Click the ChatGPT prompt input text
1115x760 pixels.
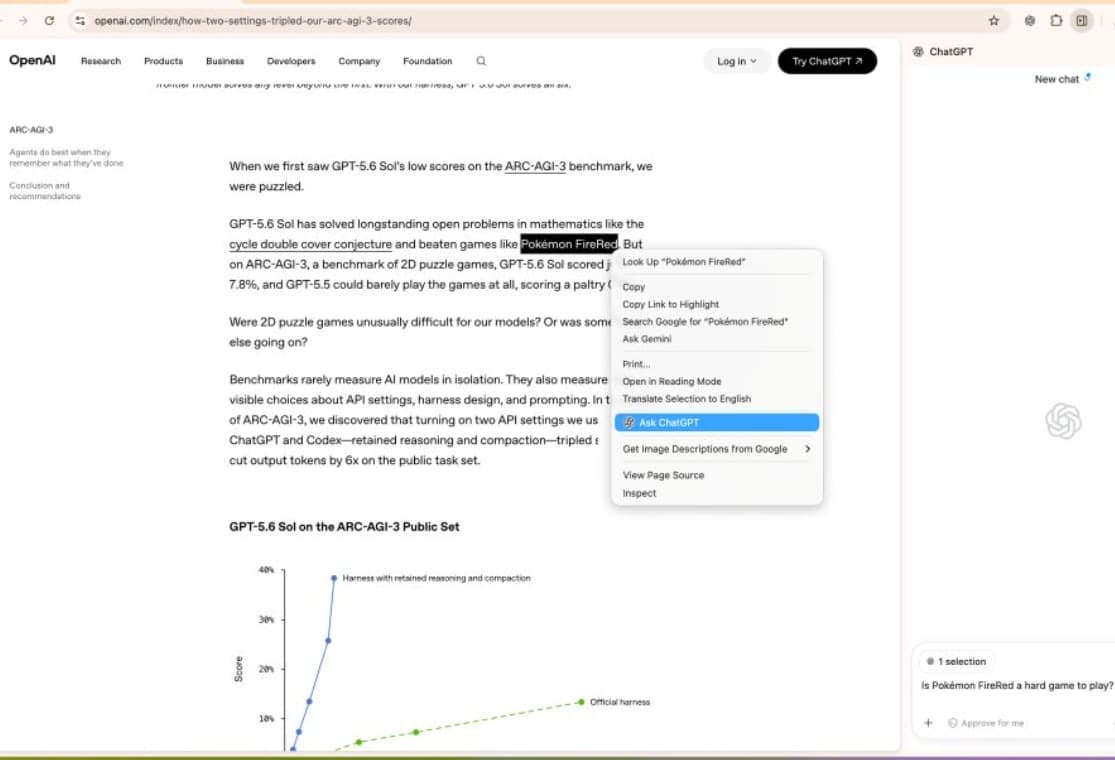tap(1017, 685)
